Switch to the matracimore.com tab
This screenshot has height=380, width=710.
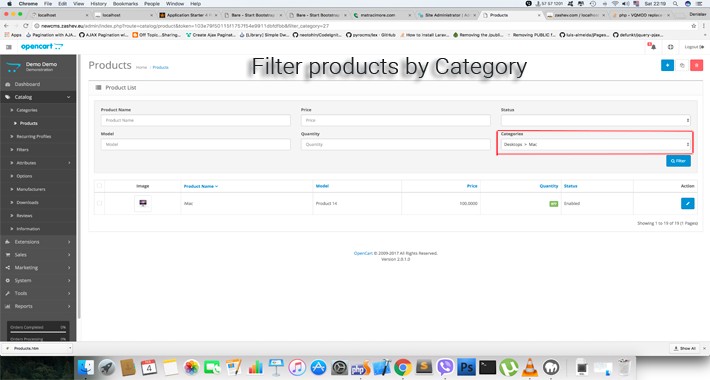pyautogui.click(x=382, y=15)
